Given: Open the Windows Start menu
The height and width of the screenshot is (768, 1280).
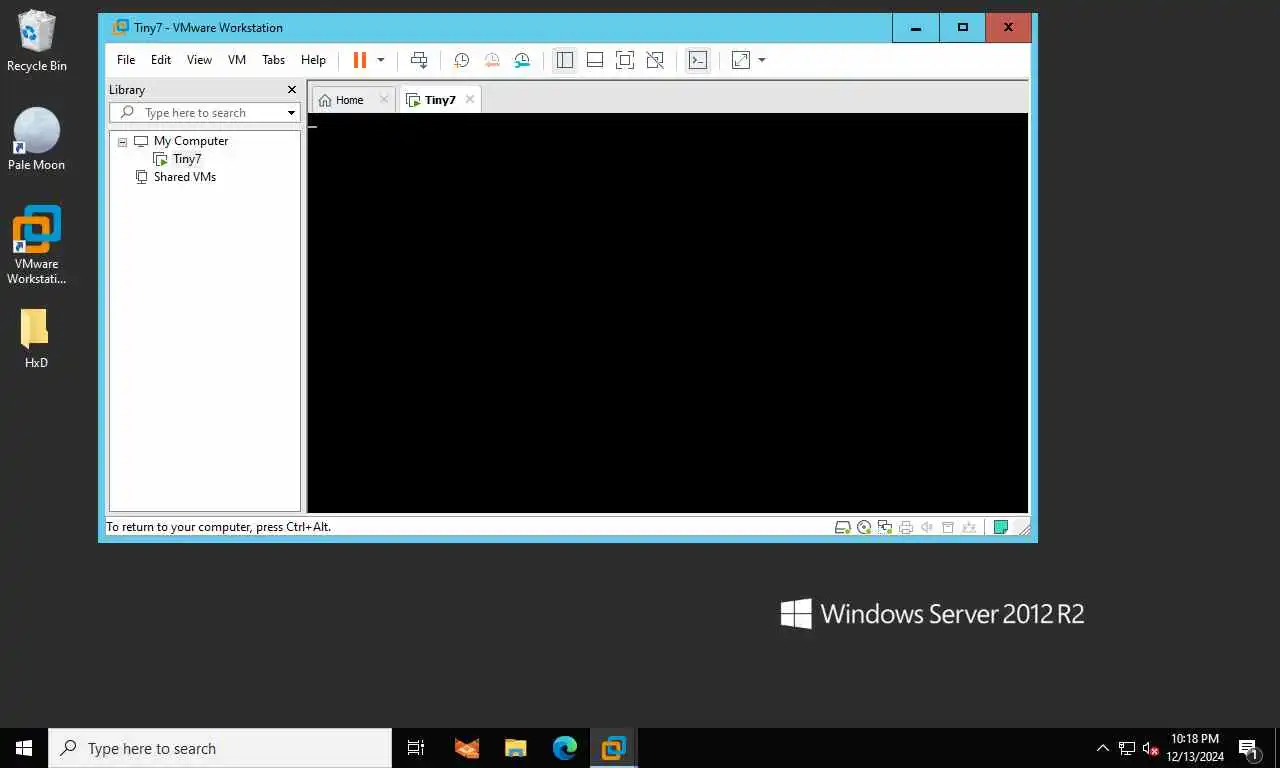Looking at the screenshot, I should [24, 748].
